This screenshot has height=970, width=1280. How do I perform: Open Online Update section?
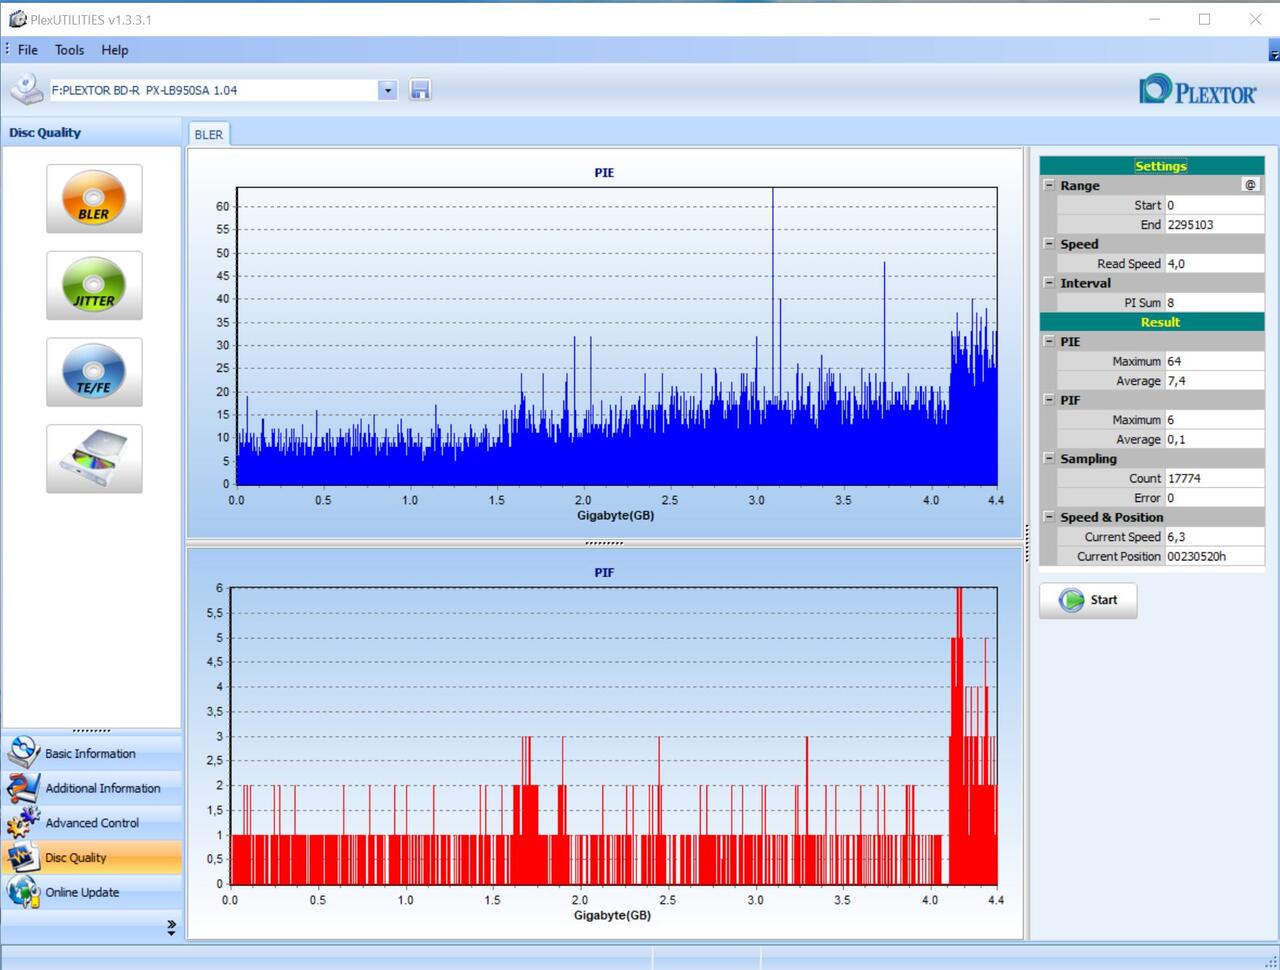82,892
